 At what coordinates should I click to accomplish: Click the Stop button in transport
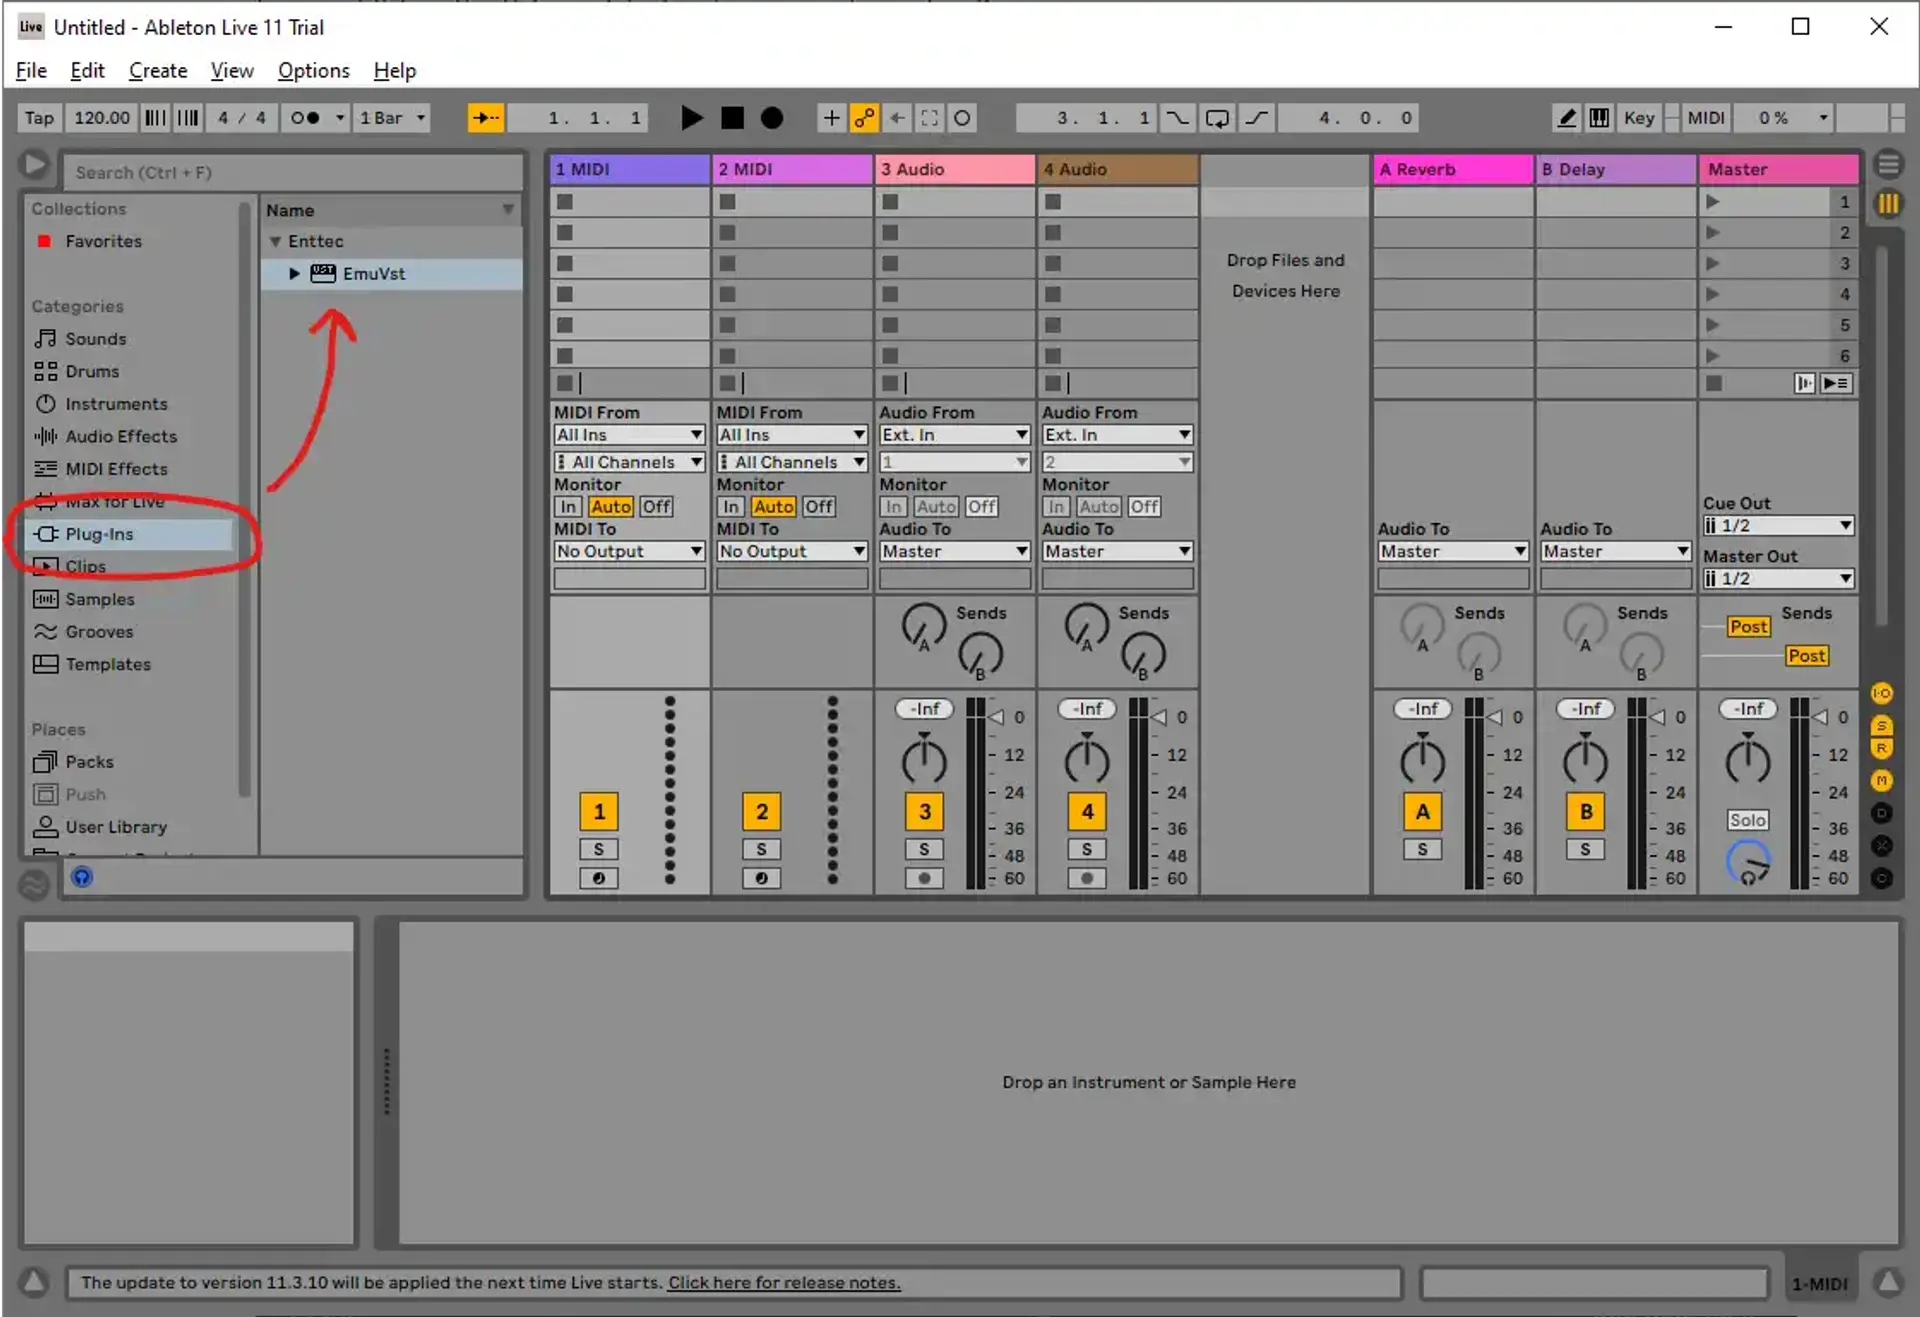point(732,118)
